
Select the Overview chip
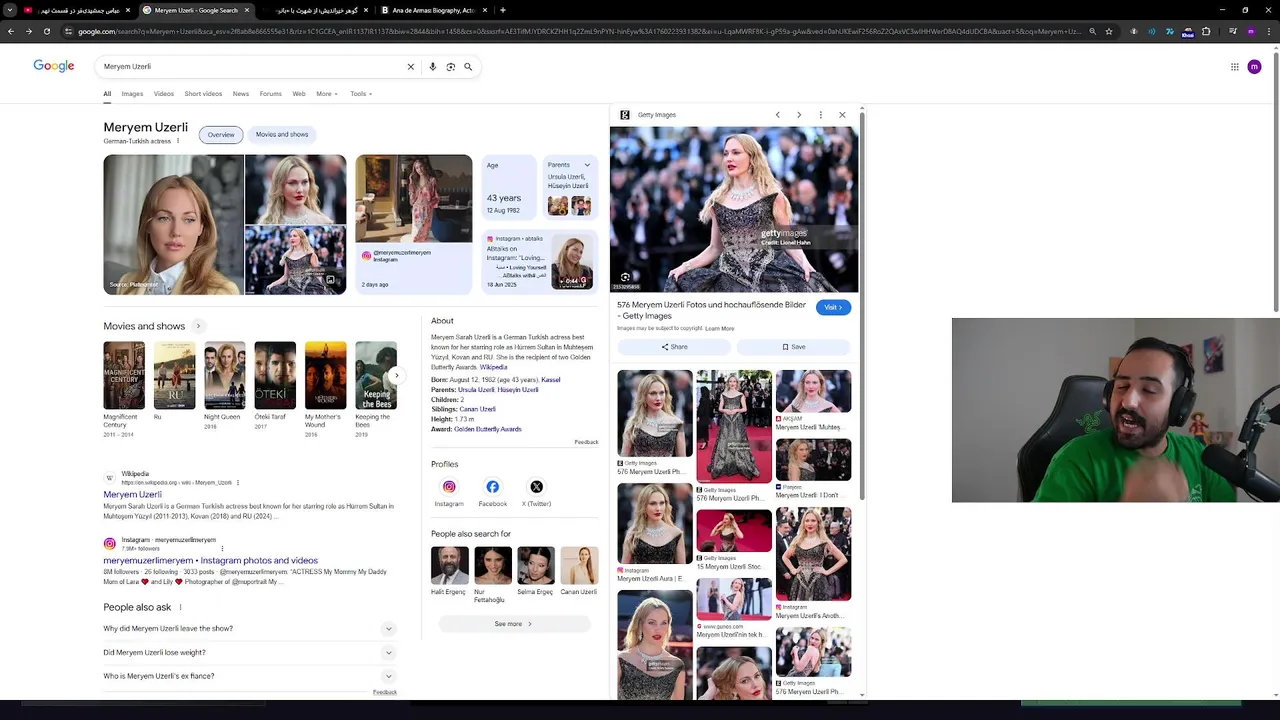pyautogui.click(x=221, y=135)
